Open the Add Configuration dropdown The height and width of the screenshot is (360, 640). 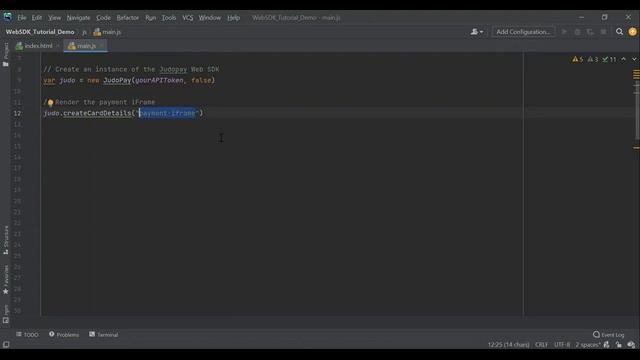pyautogui.click(x=523, y=32)
